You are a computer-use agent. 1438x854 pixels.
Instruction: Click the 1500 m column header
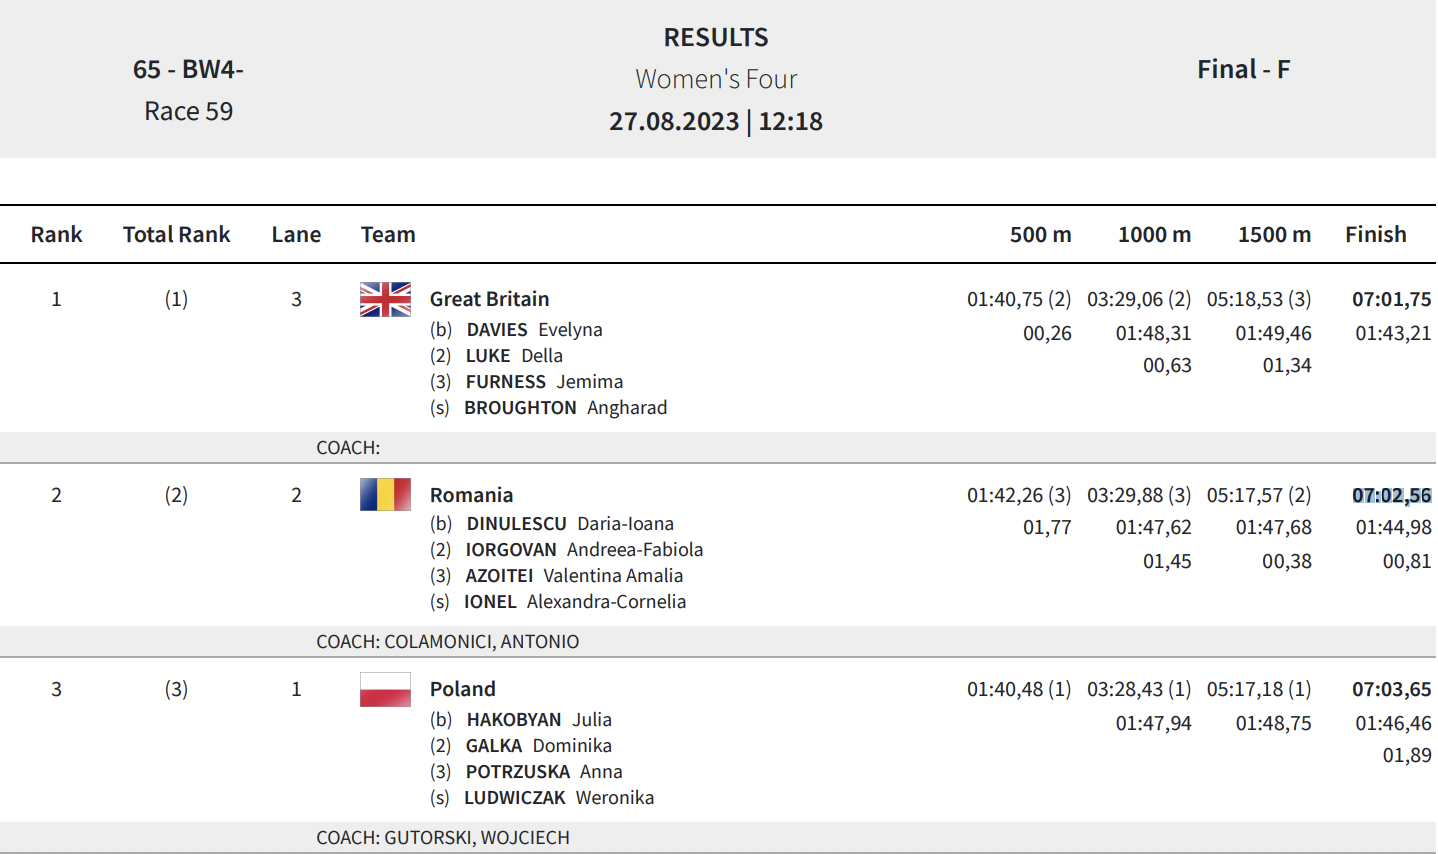(1274, 234)
